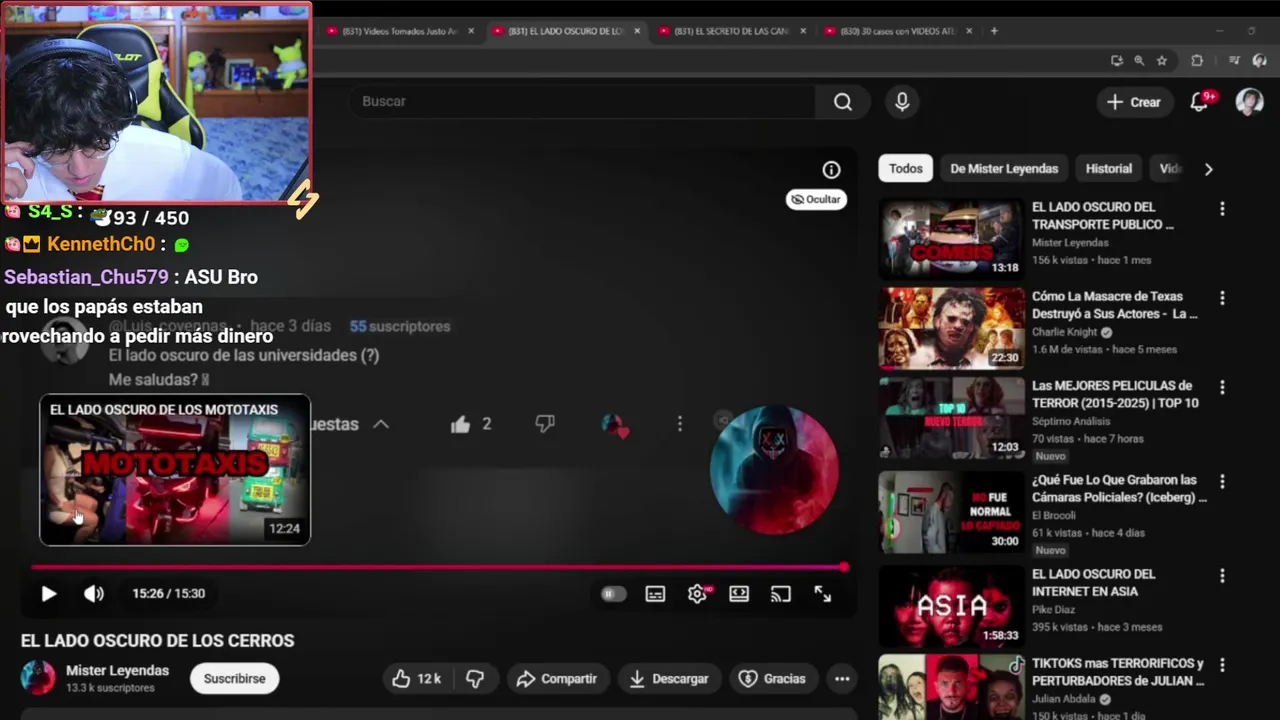Click Gracias button
The height and width of the screenshot is (720, 1280).
(x=772, y=679)
